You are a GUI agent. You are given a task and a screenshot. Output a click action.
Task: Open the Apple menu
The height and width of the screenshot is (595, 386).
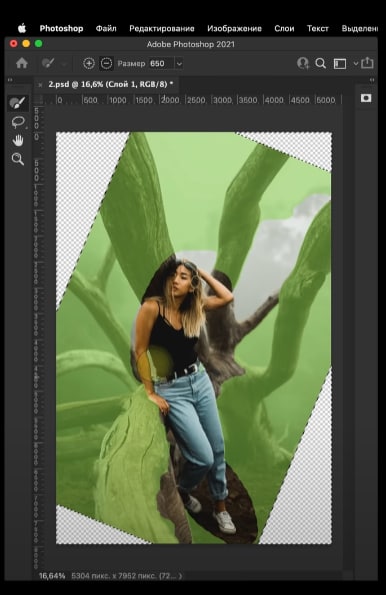coord(22,28)
